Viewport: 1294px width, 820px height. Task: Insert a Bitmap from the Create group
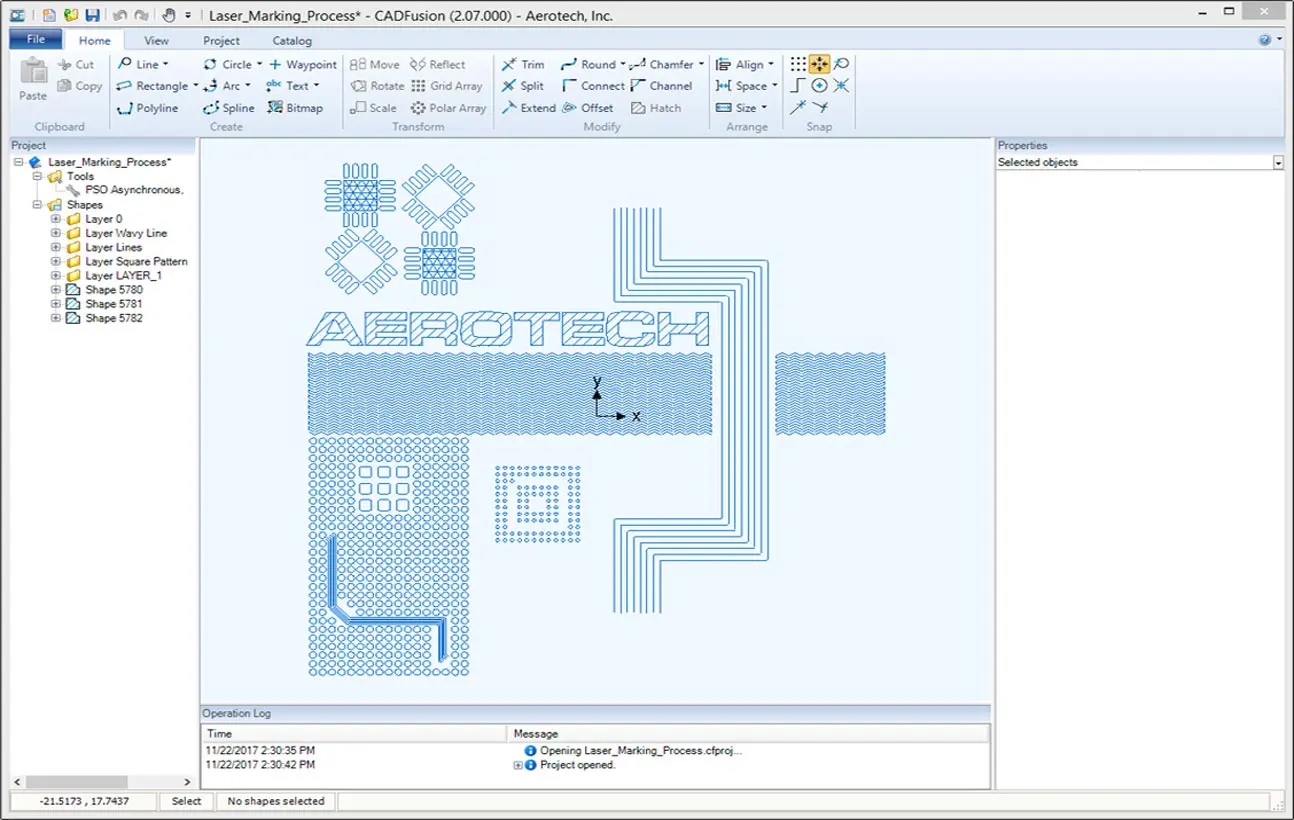pyautogui.click(x=296, y=108)
